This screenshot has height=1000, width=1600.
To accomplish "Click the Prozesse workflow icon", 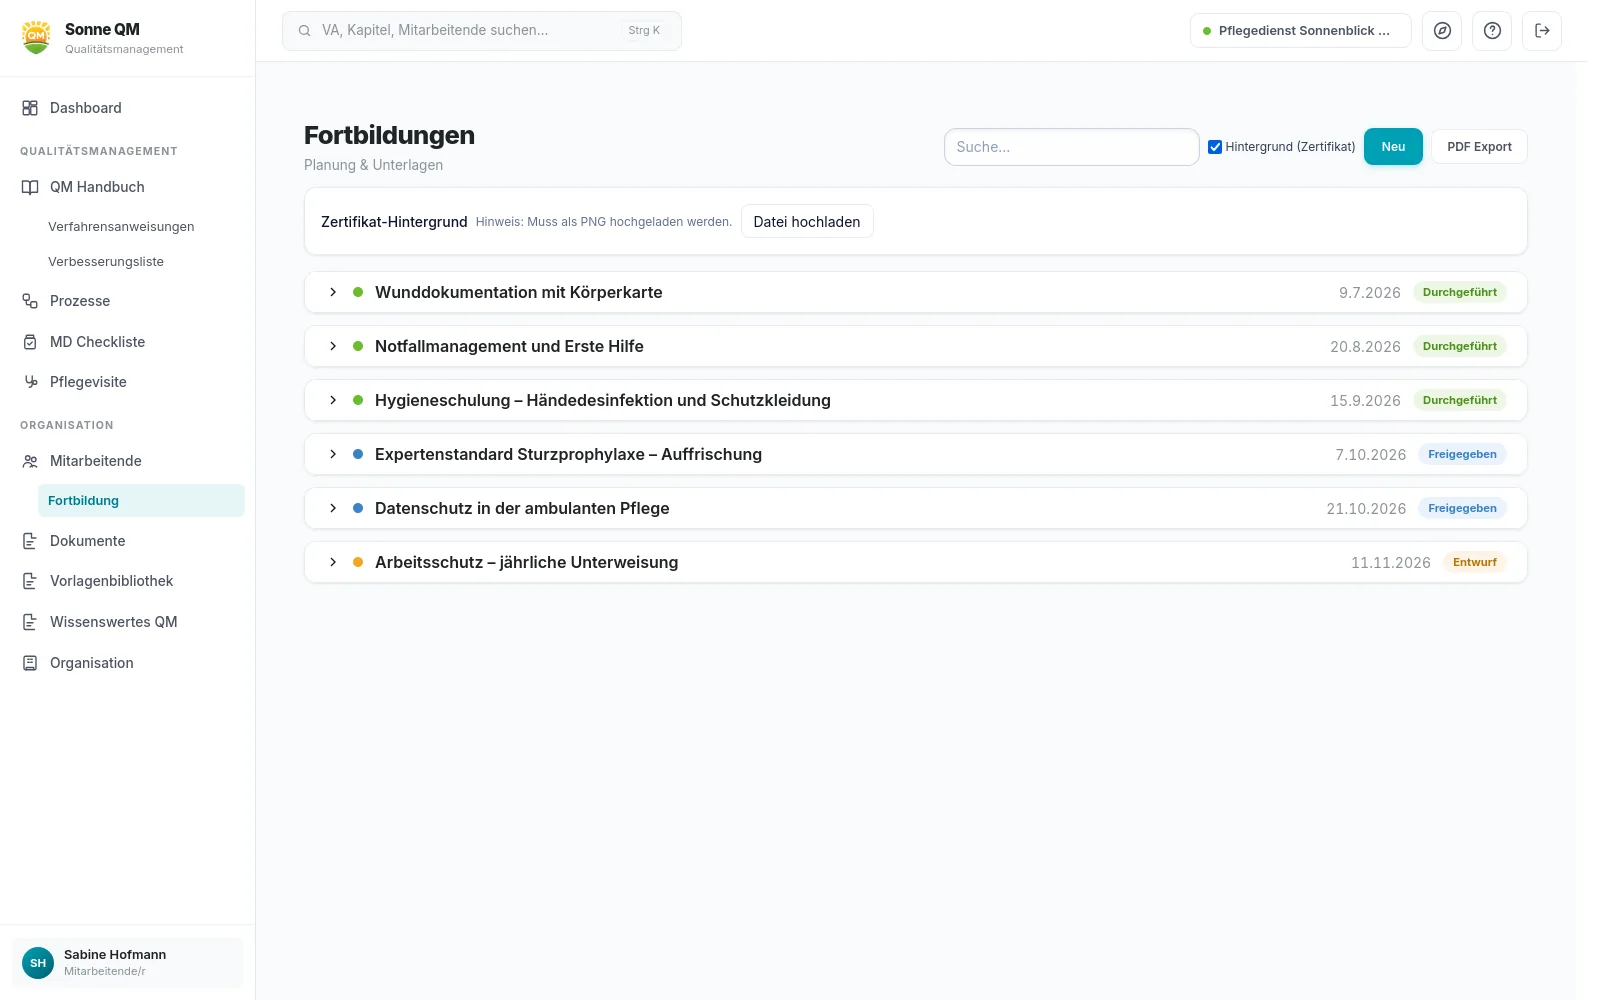I will click(x=30, y=301).
